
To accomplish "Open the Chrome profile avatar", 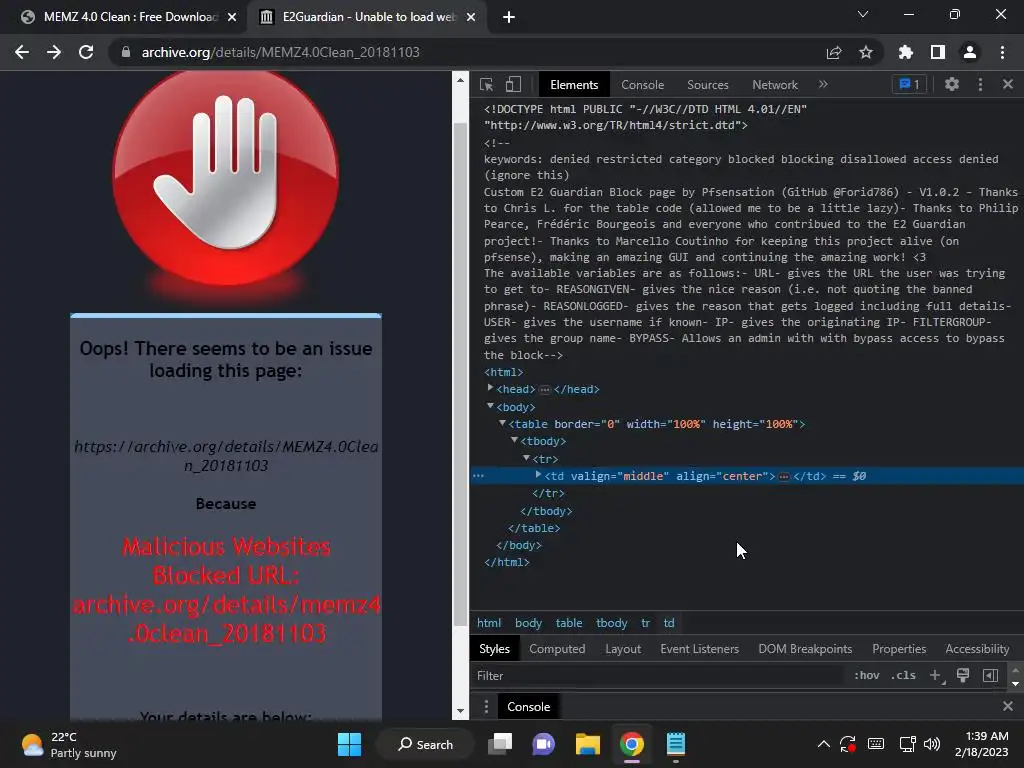I will (x=970, y=52).
